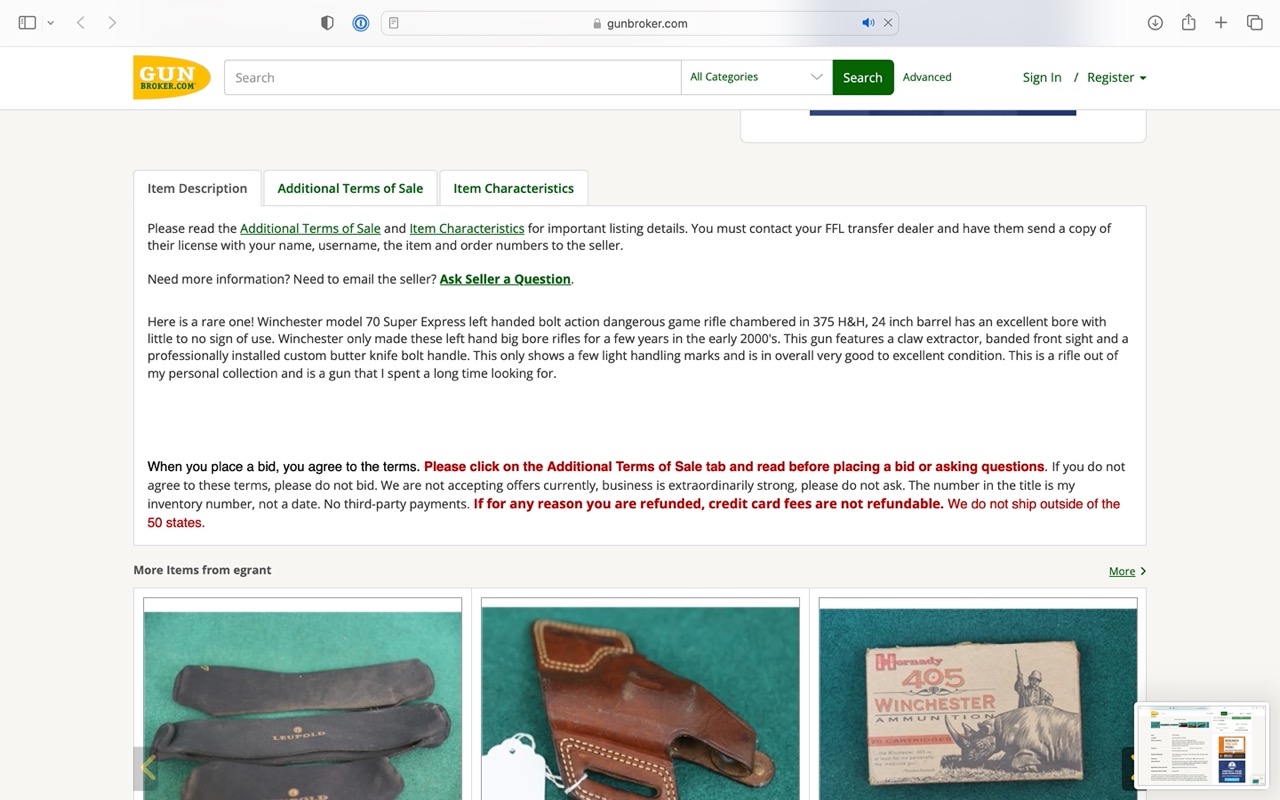Go back with the browser back arrow
The width and height of the screenshot is (1280, 800).
click(80, 23)
